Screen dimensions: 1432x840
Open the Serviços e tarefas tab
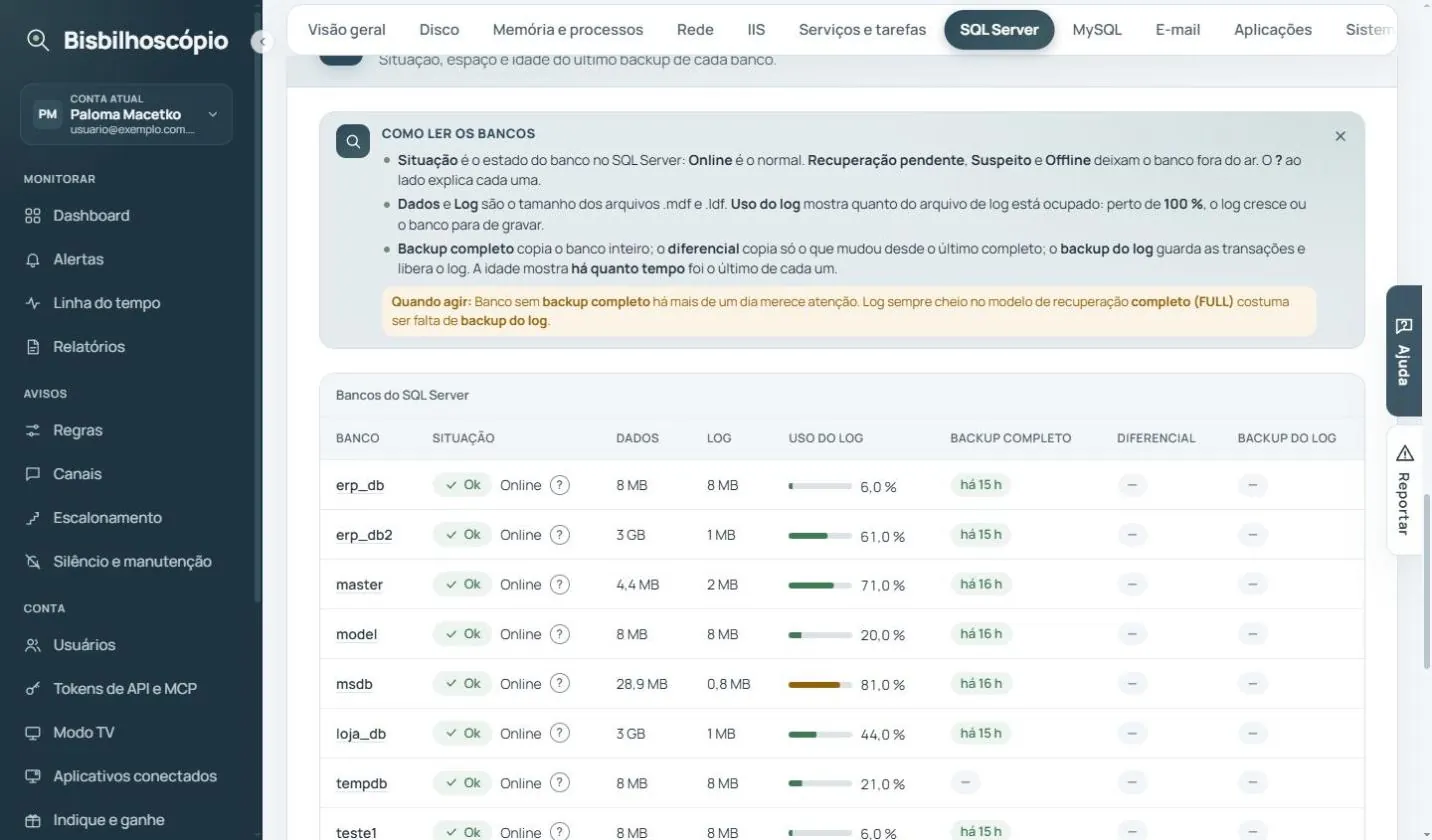tap(862, 29)
